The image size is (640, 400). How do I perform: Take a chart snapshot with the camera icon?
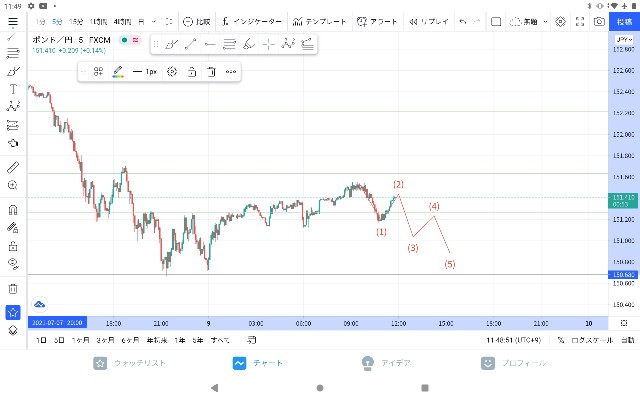[x=599, y=22]
